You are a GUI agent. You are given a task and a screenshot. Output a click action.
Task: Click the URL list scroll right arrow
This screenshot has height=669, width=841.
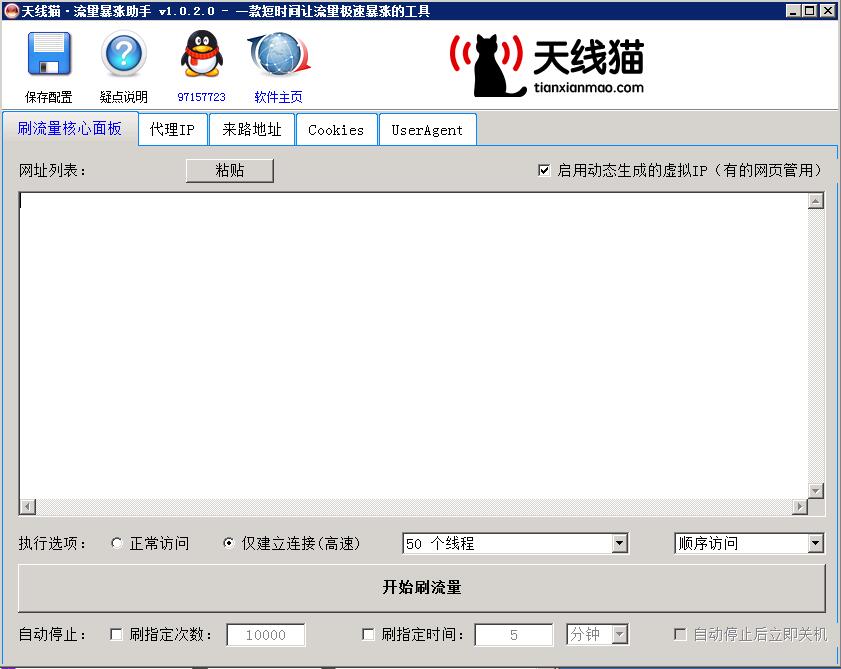click(800, 506)
